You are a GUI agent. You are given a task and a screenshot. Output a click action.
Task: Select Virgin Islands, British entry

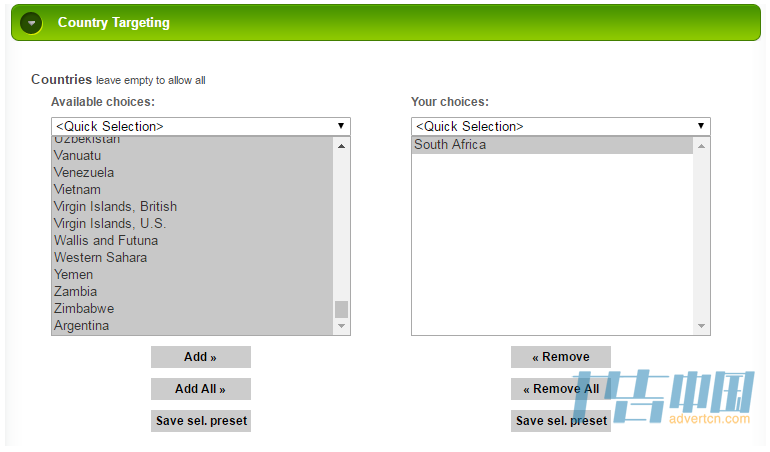pyautogui.click(x=192, y=206)
